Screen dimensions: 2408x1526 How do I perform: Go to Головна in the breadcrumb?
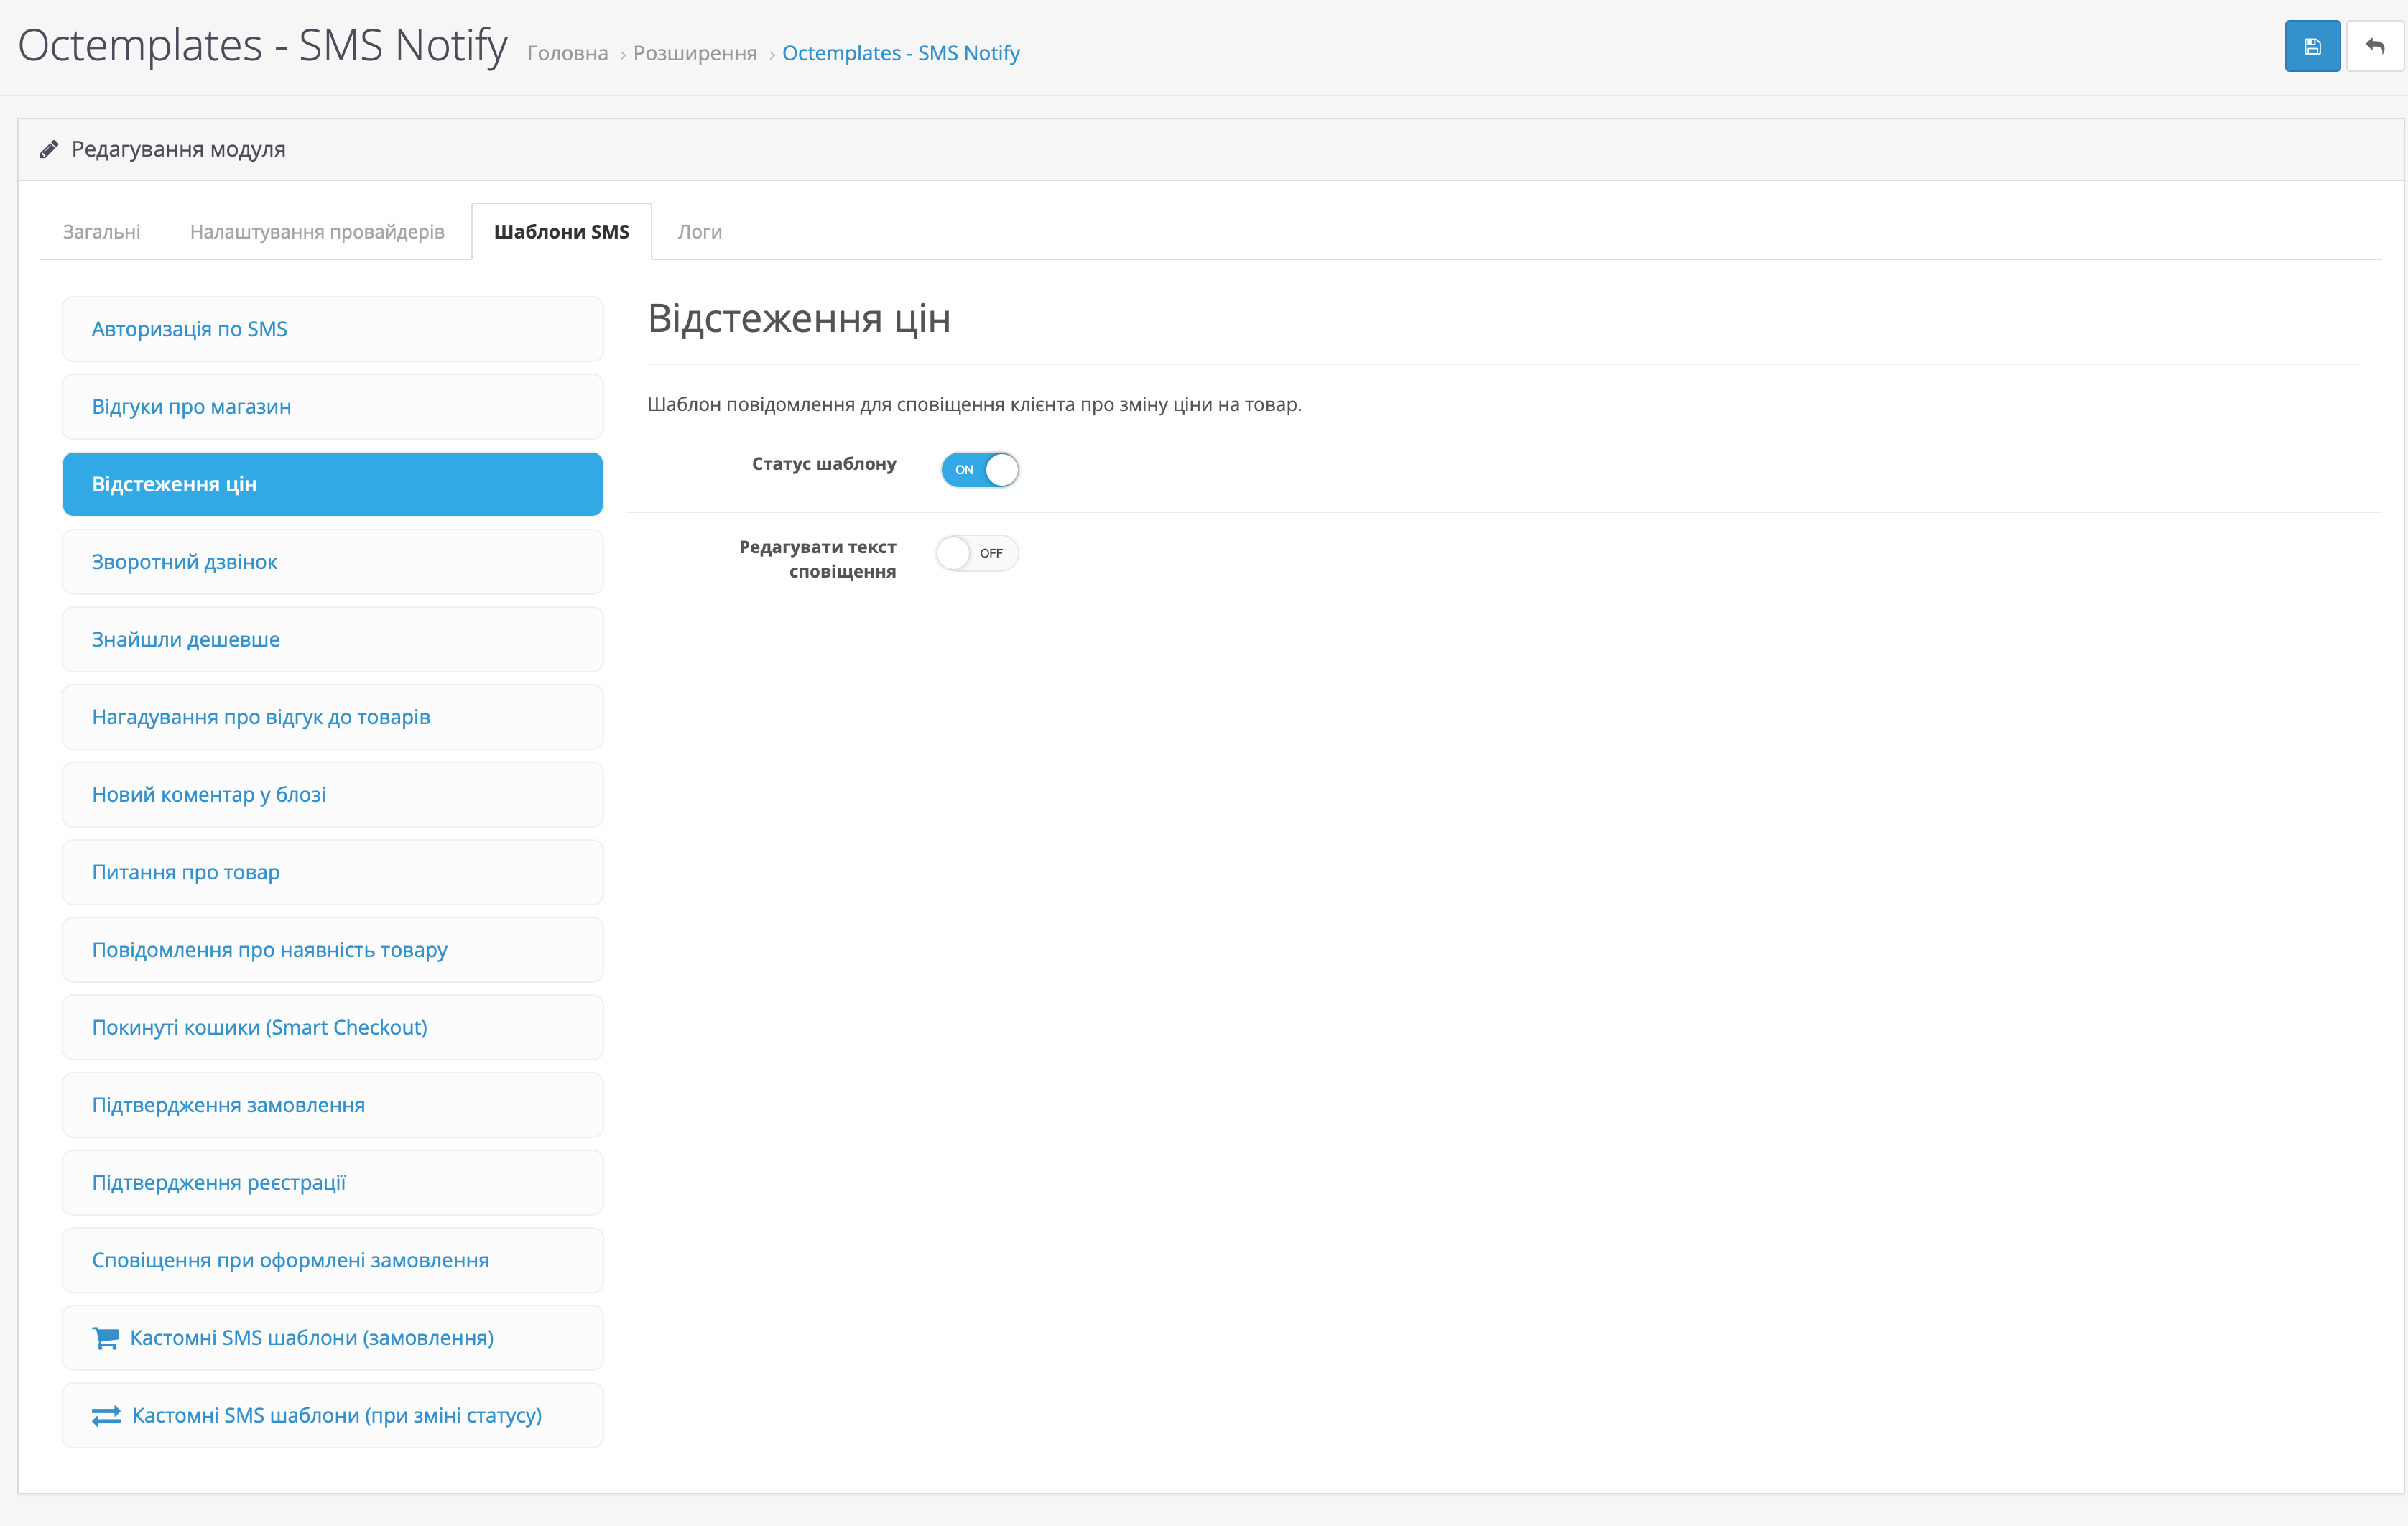click(567, 53)
